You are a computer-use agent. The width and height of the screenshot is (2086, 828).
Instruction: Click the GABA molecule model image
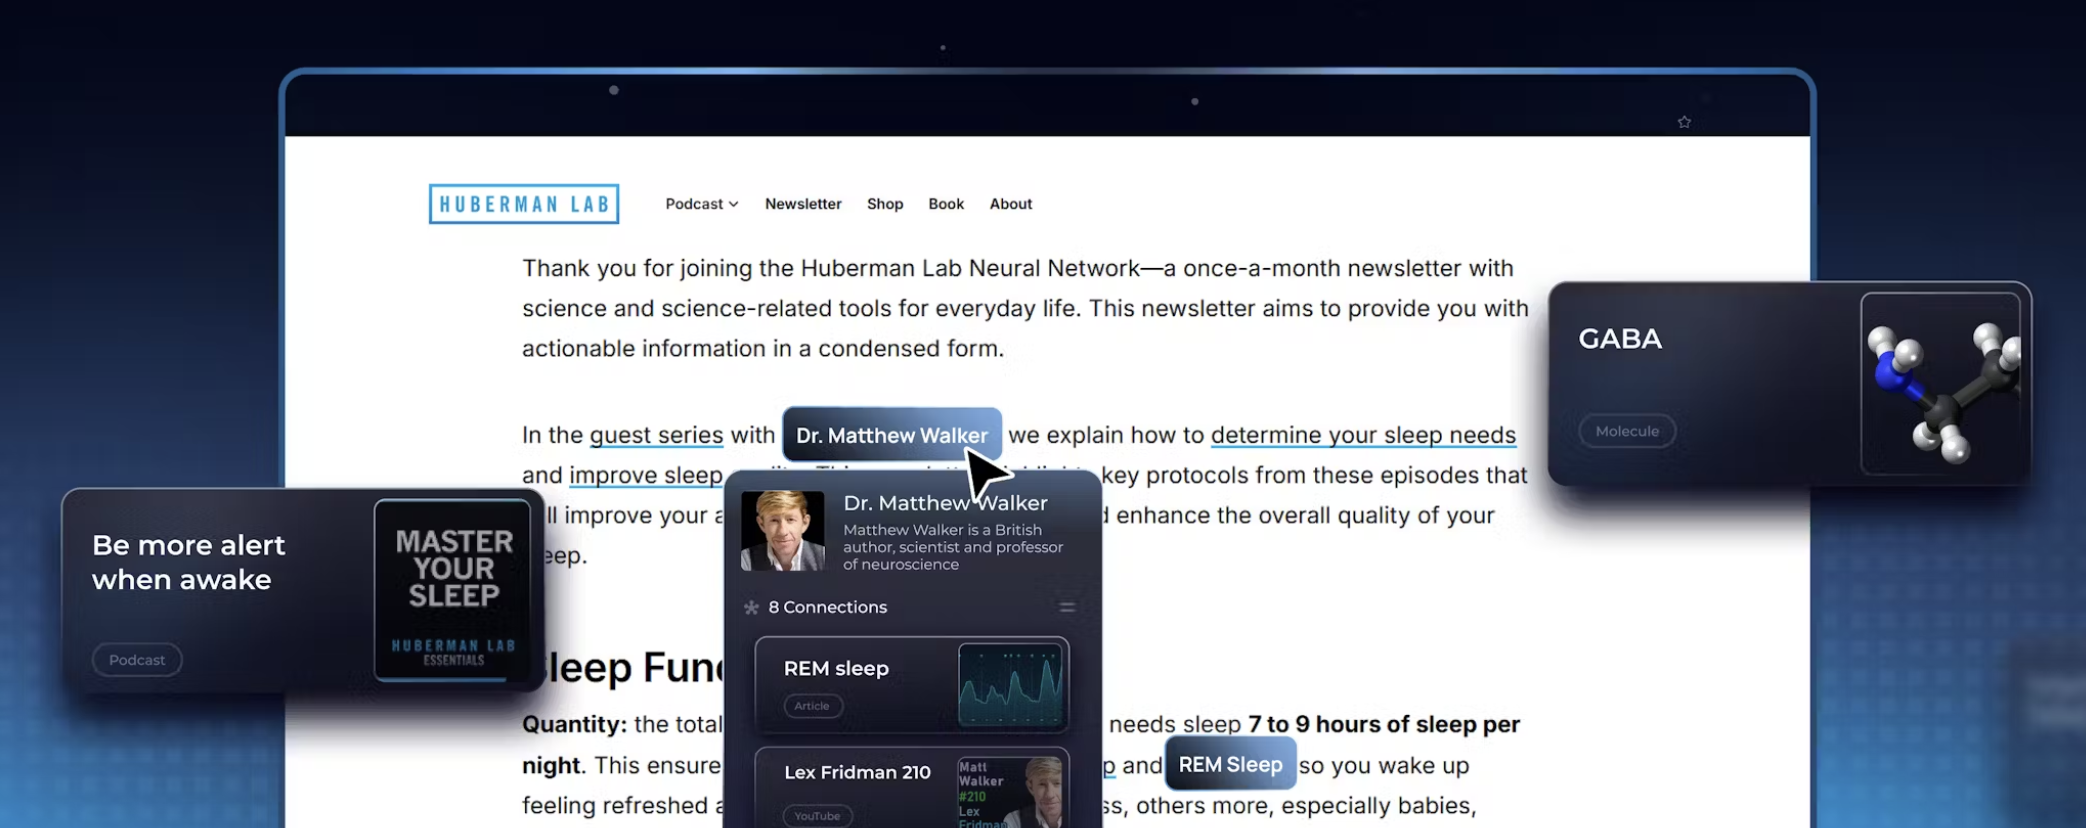tap(1940, 384)
